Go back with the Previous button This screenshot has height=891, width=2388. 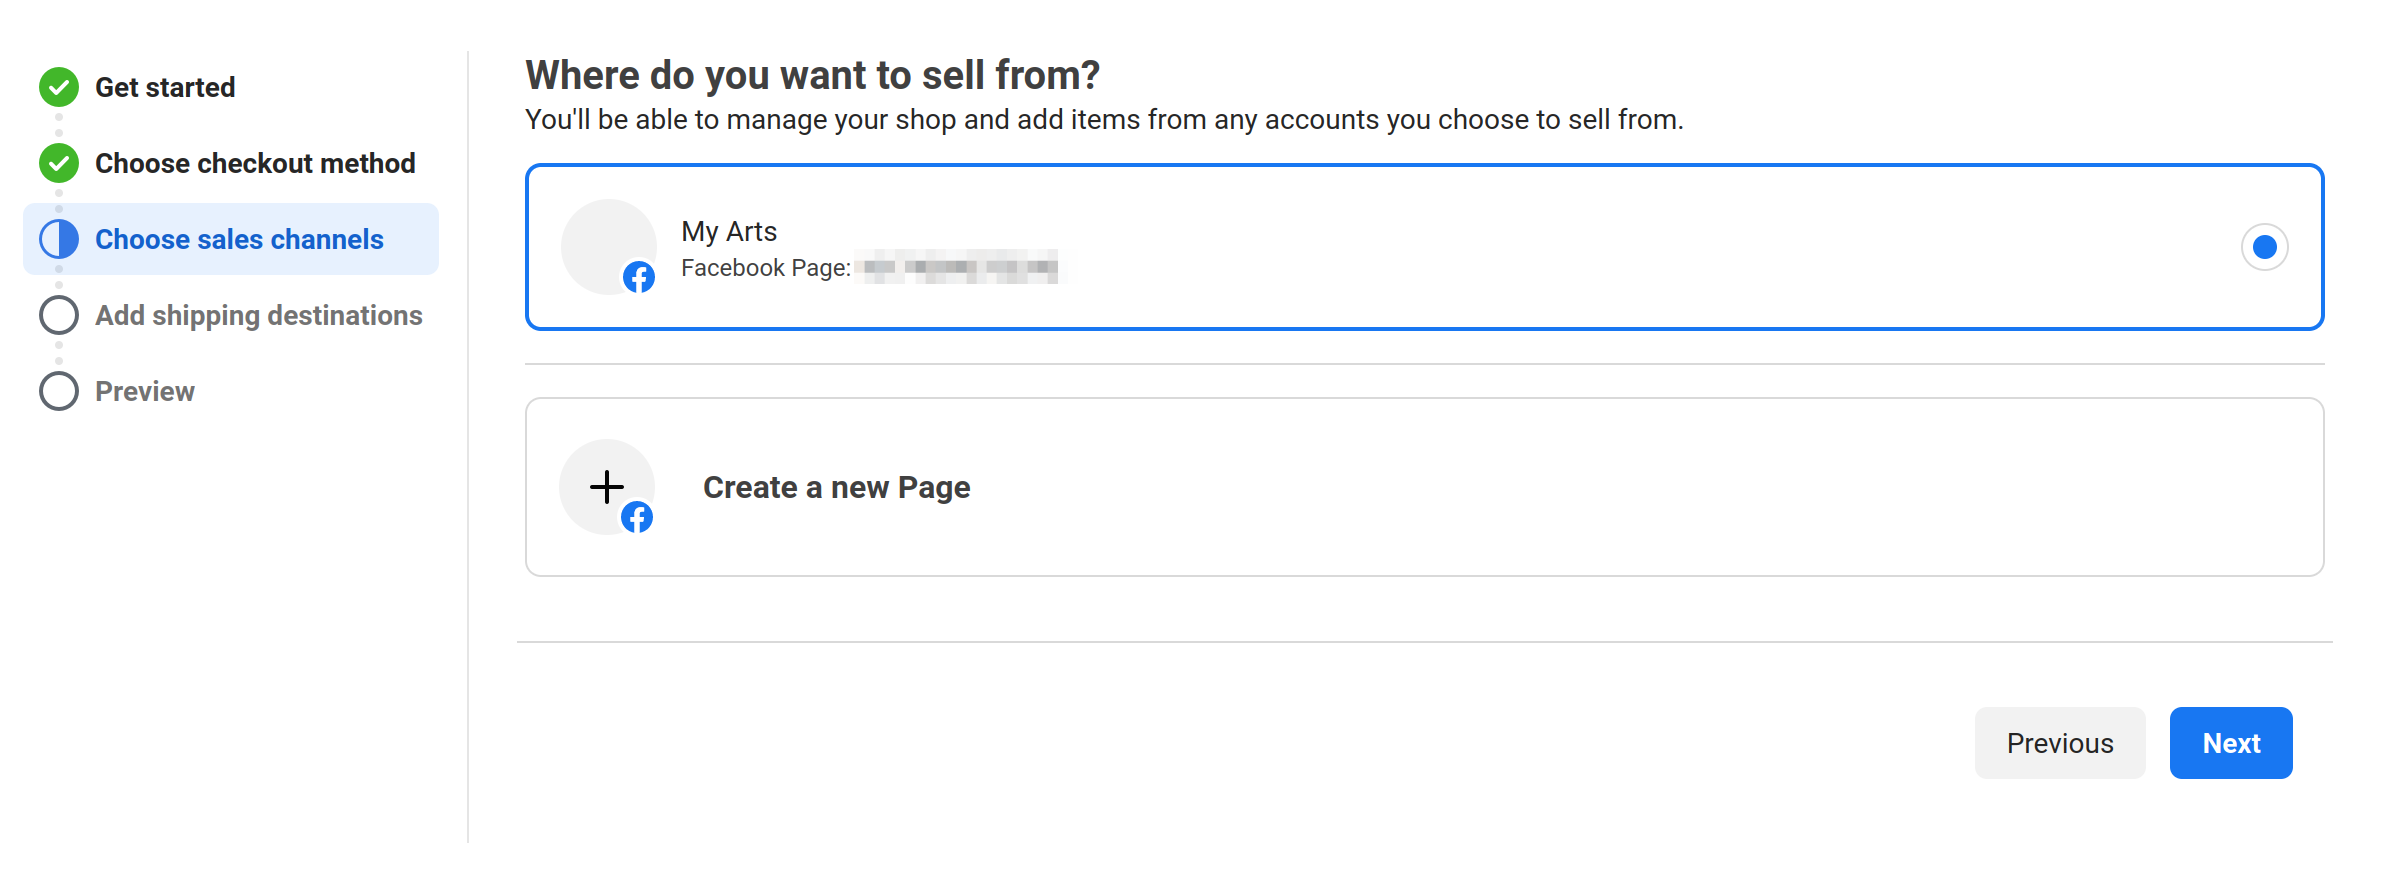2060,743
